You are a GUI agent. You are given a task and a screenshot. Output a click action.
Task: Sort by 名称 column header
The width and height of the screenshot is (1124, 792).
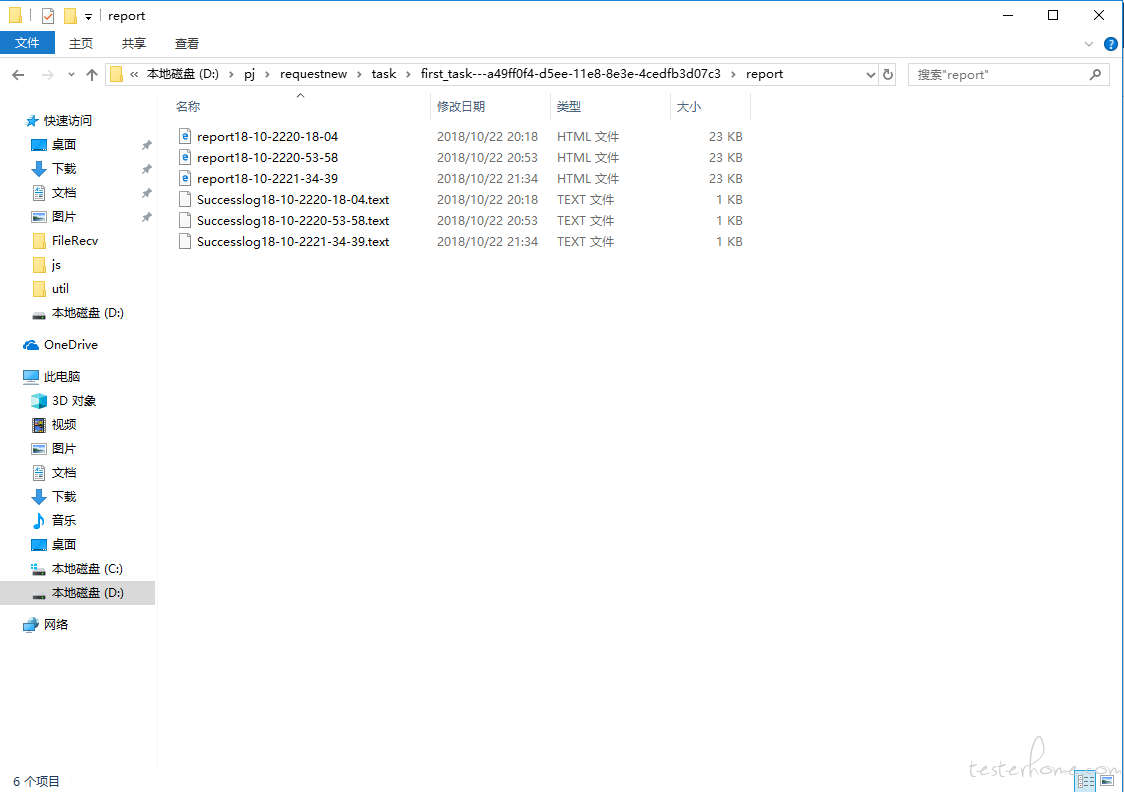[188, 107]
